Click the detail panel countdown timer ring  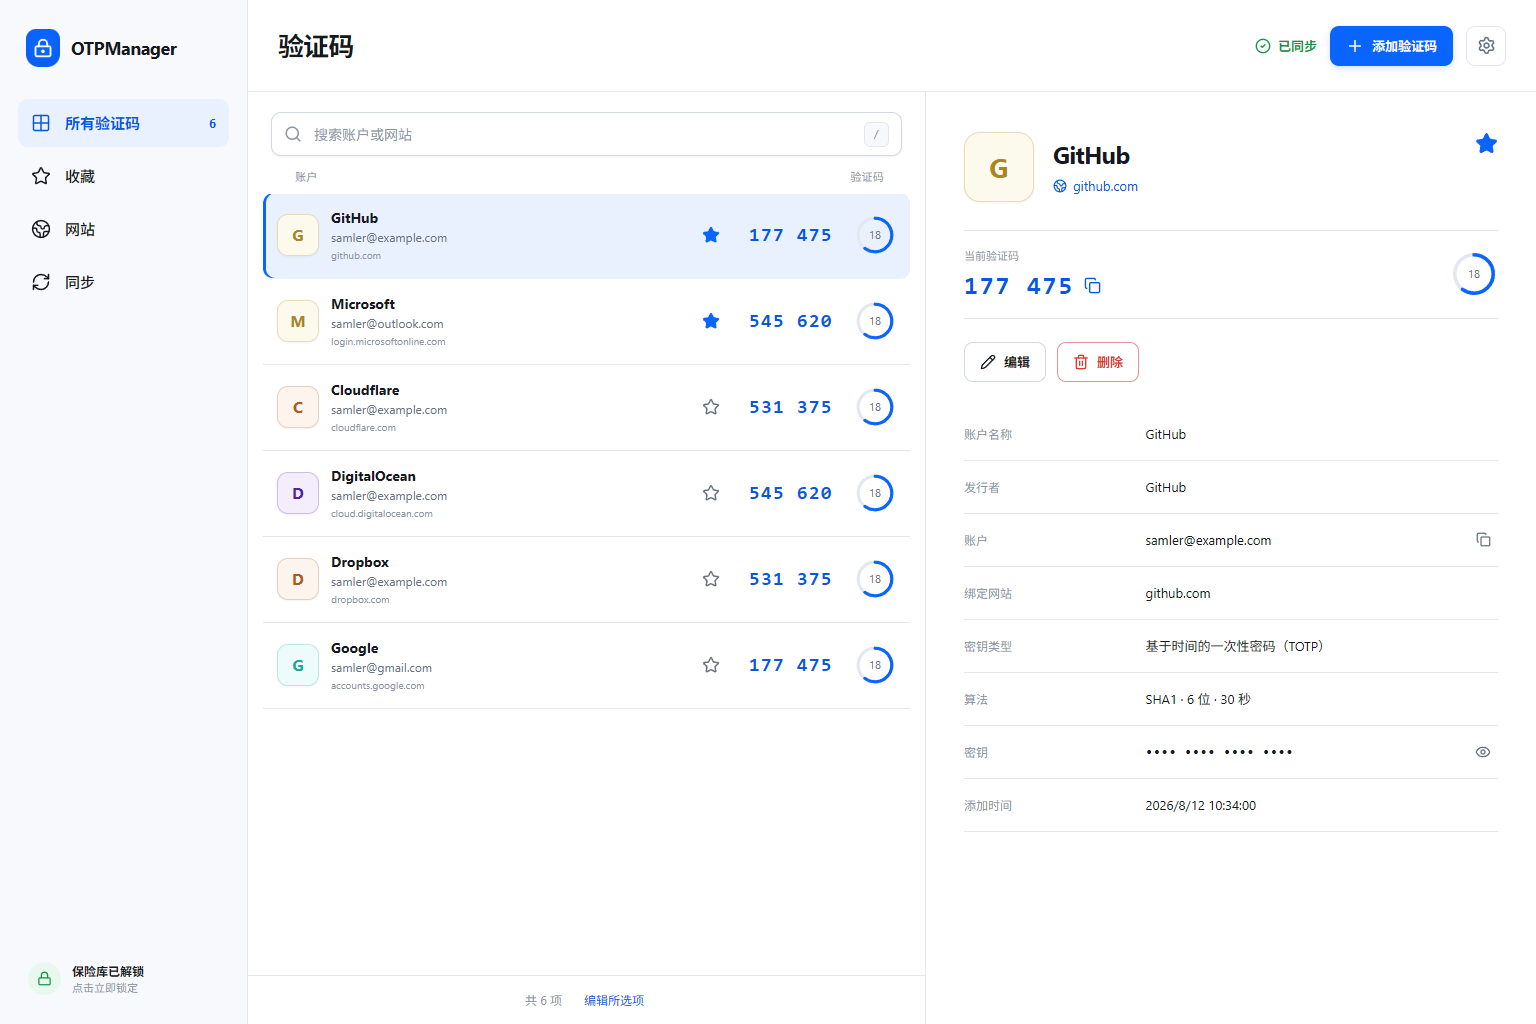(1474, 274)
